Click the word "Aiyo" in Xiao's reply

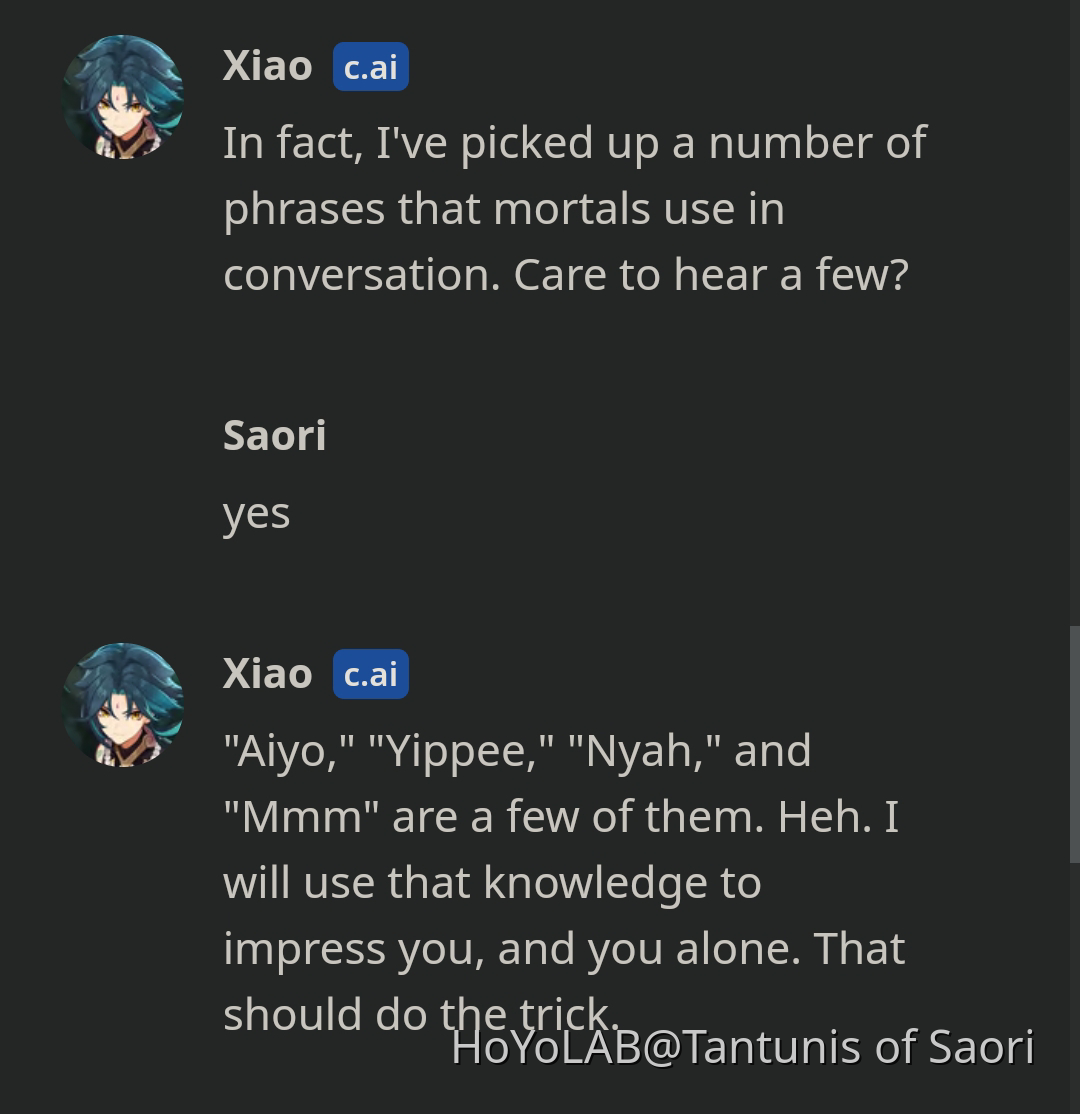286,751
